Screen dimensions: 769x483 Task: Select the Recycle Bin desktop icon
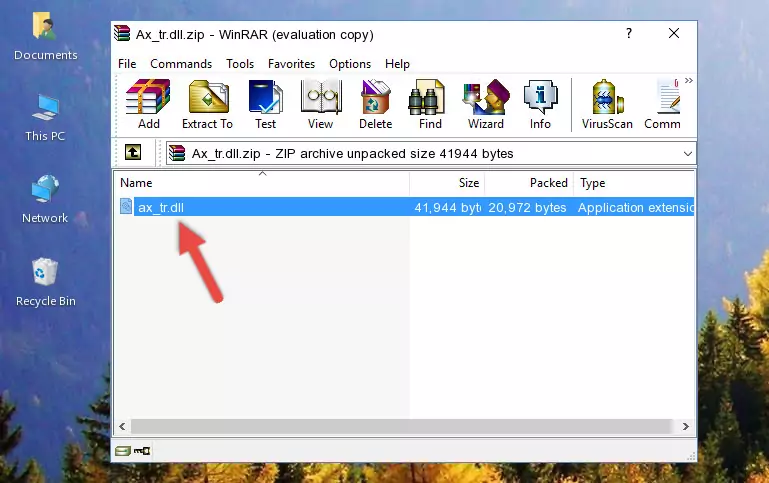pyautogui.click(x=45, y=282)
